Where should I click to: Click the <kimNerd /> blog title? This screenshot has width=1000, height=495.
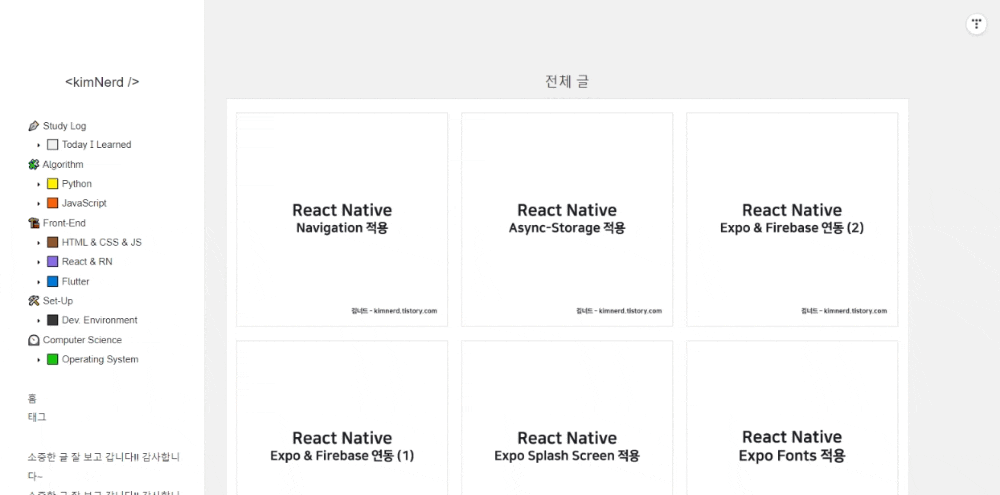[102, 82]
